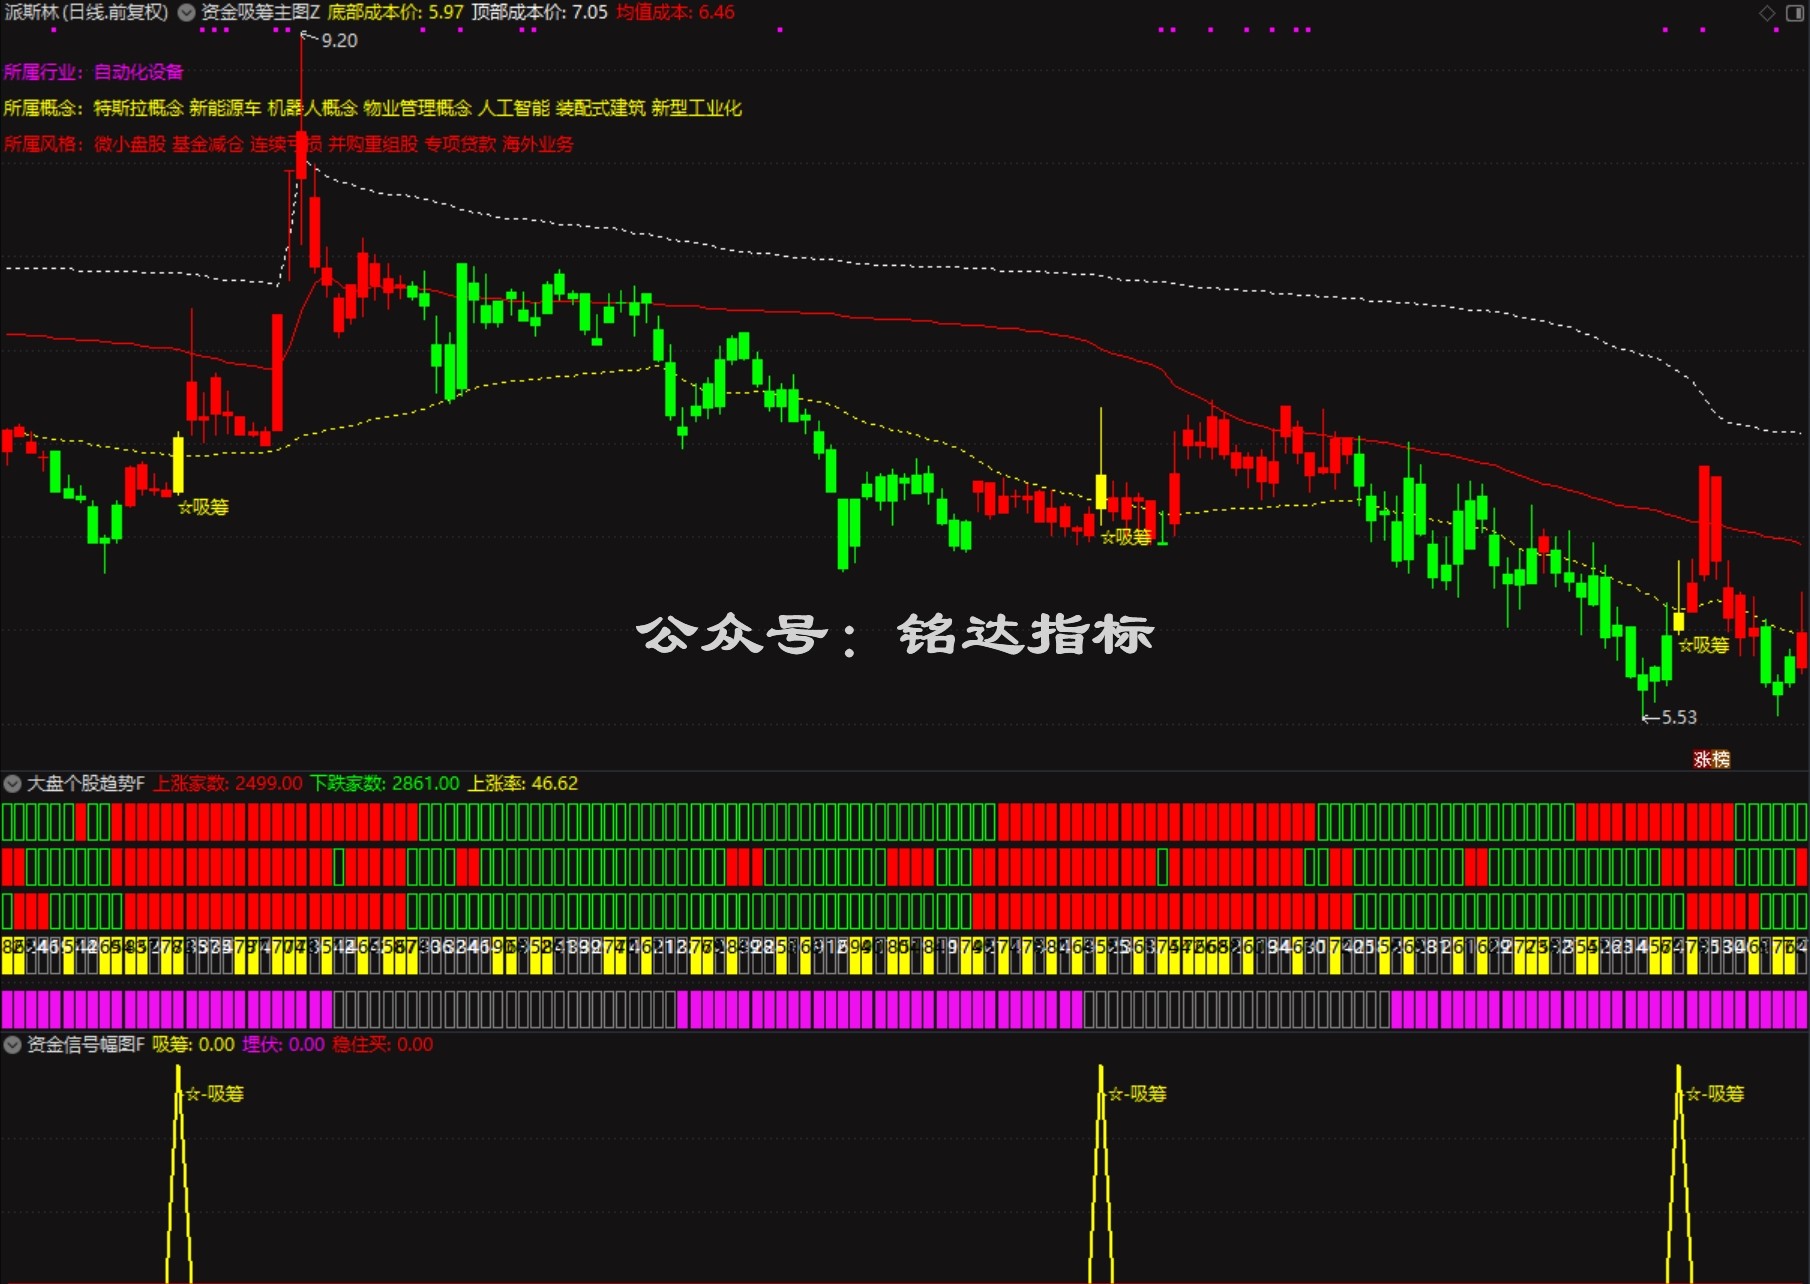1810x1284 pixels.
Task: Click the 上涨家数: 2499.00 readout
Action: click(x=228, y=783)
